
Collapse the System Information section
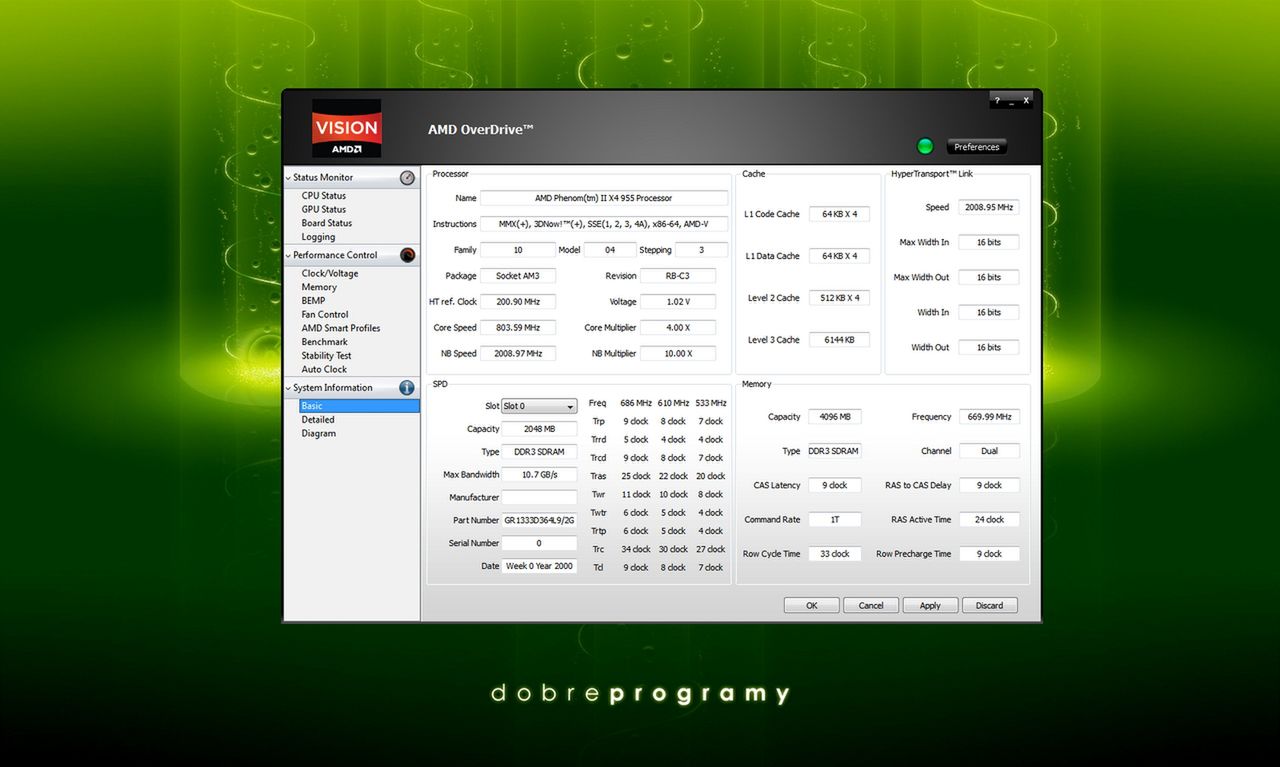pos(287,388)
